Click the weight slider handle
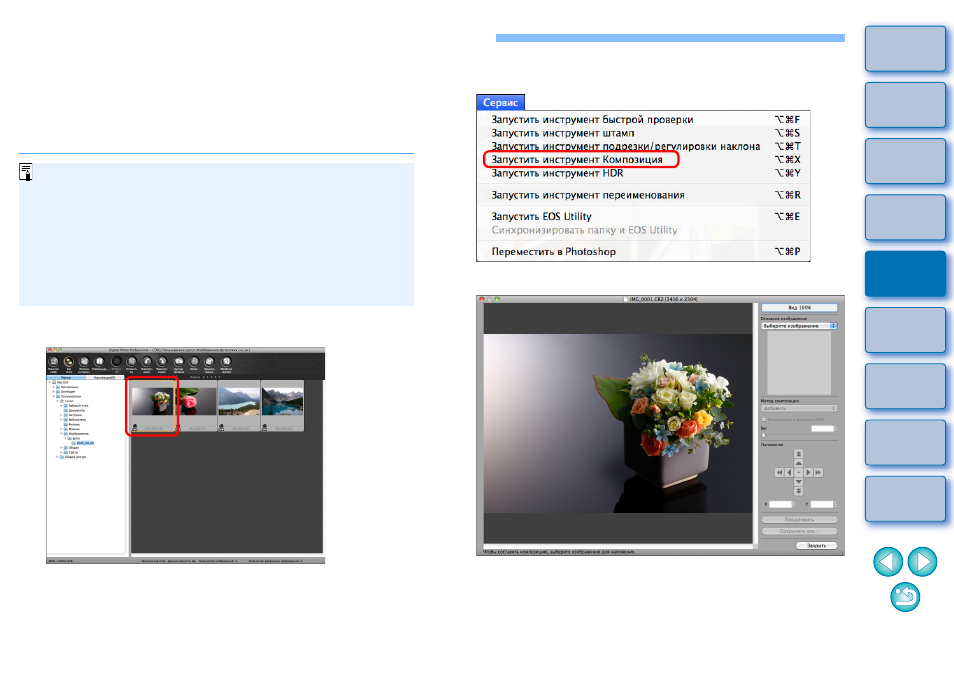The width and height of the screenshot is (954, 674). pyautogui.click(x=764, y=436)
